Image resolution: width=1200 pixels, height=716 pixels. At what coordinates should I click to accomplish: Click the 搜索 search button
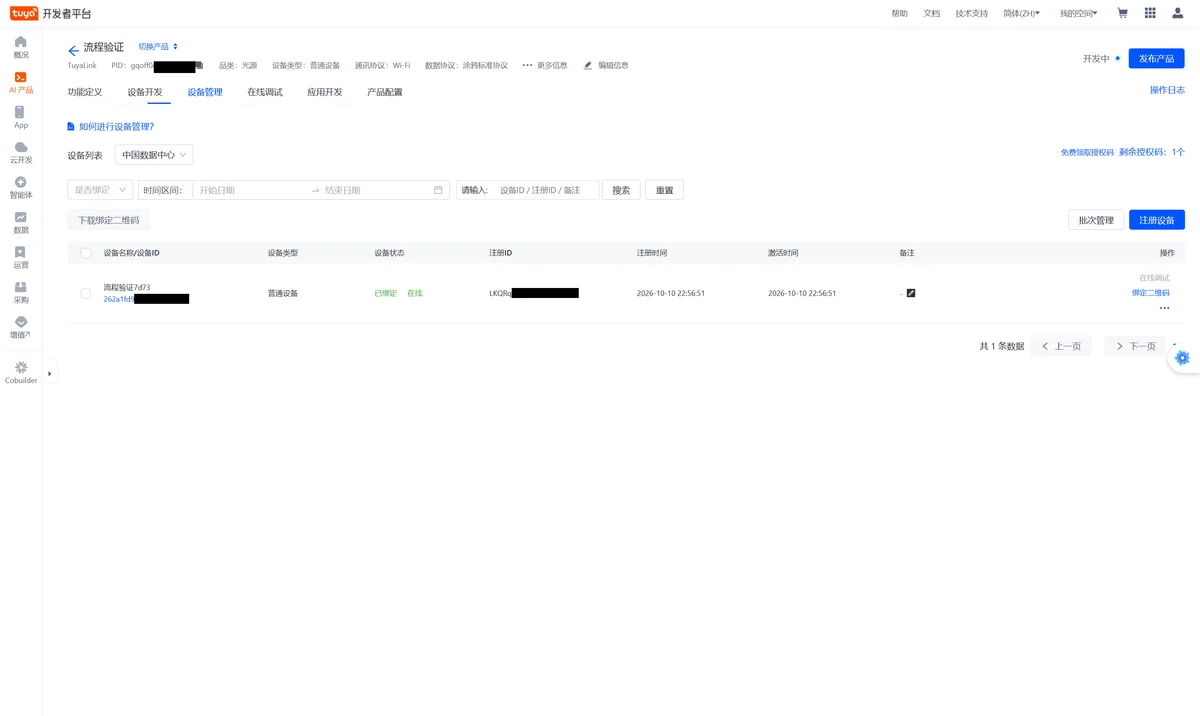click(x=621, y=190)
